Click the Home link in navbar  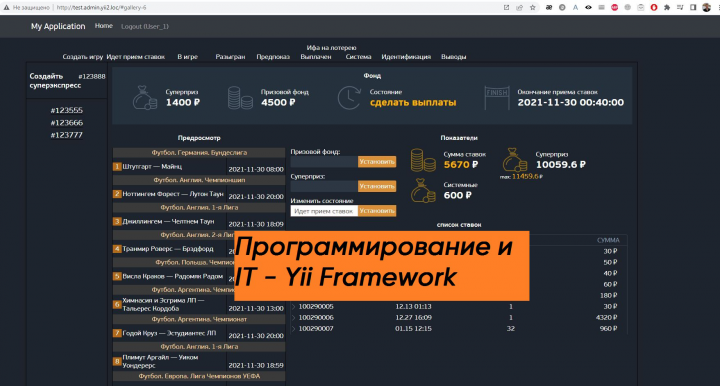(104, 26)
